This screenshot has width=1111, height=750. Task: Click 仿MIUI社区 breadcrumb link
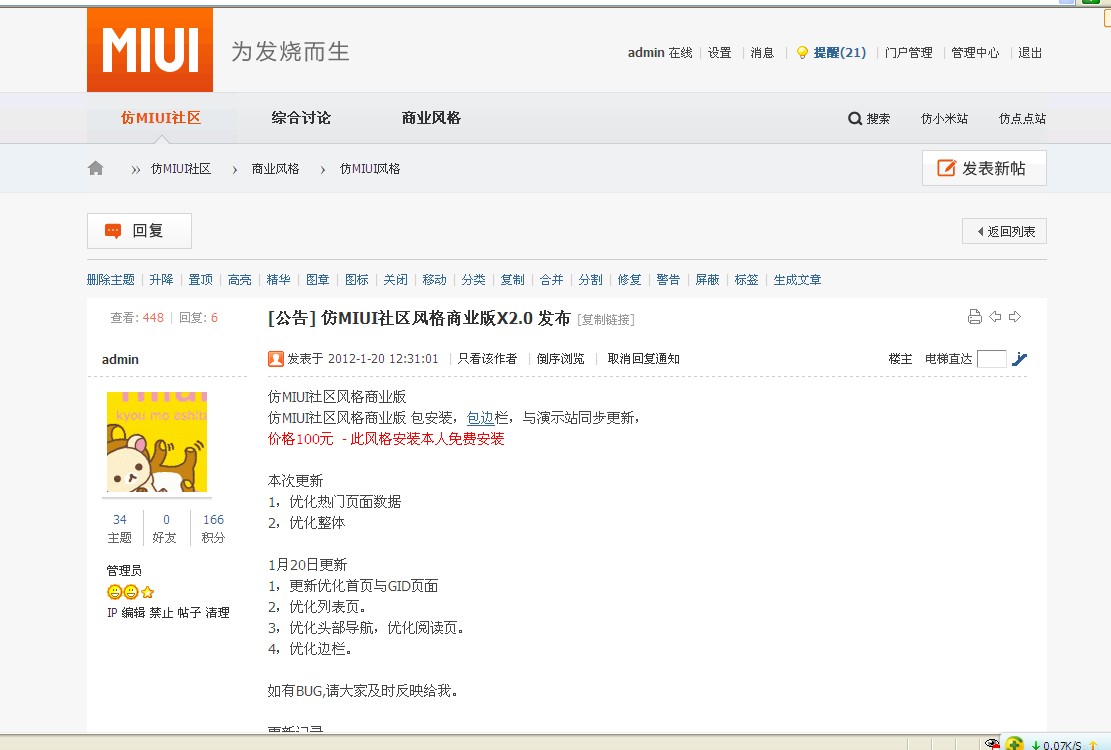click(181, 169)
